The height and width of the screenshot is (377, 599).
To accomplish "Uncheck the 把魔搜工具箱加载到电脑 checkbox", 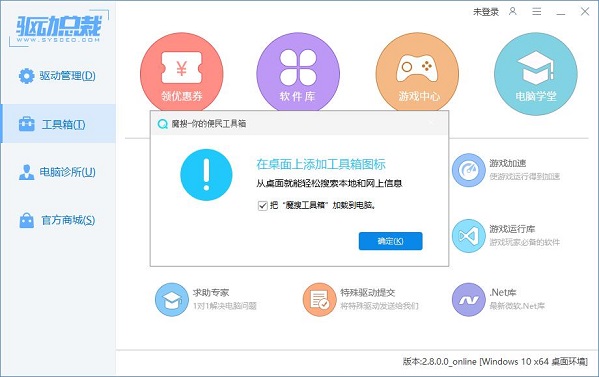I will coord(262,205).
